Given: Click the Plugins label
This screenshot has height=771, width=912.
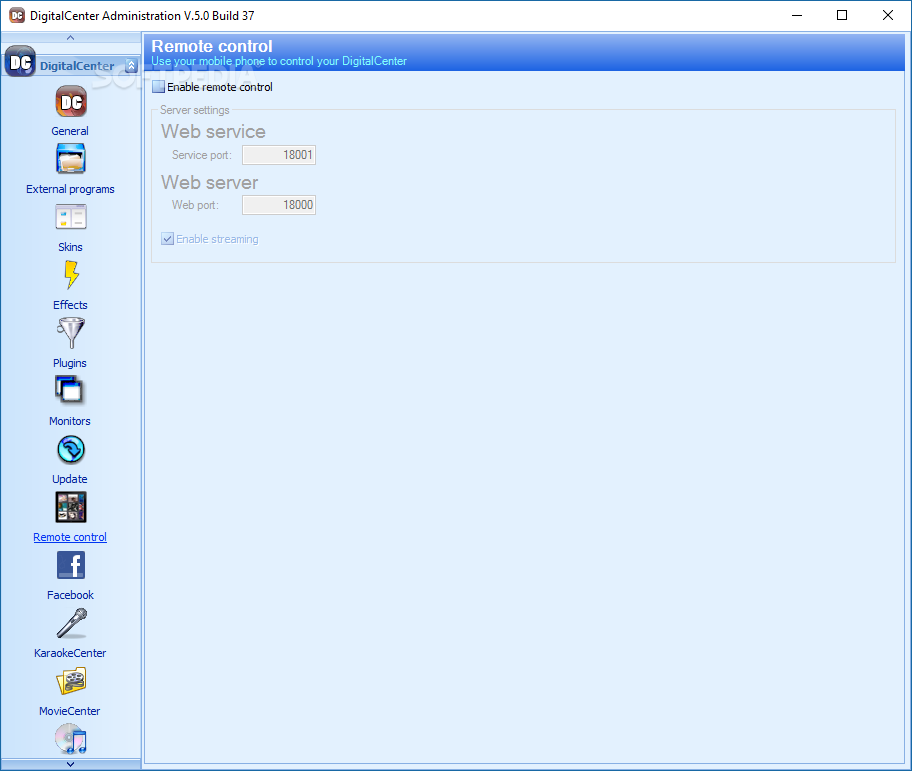Looking at the screenshot, I should [x=70, y=363].
